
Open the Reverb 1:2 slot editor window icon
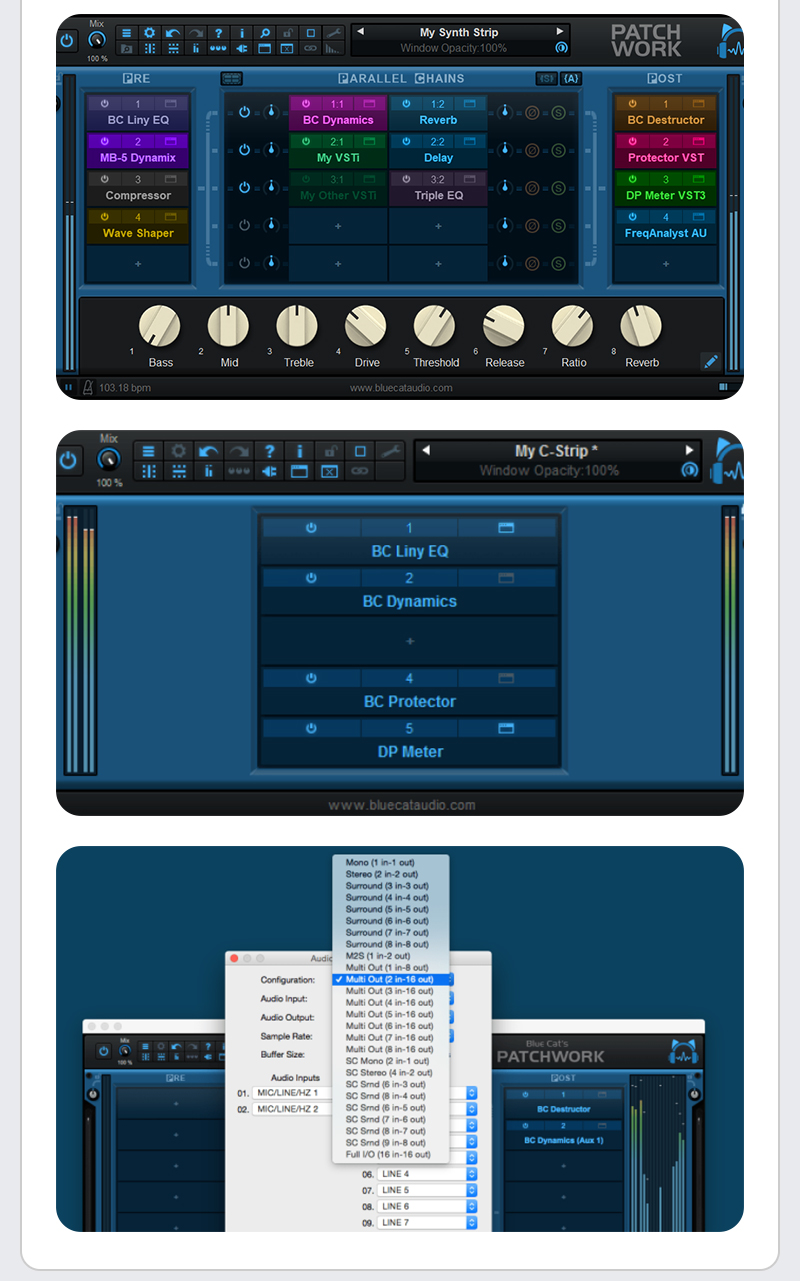coord(470,104)
